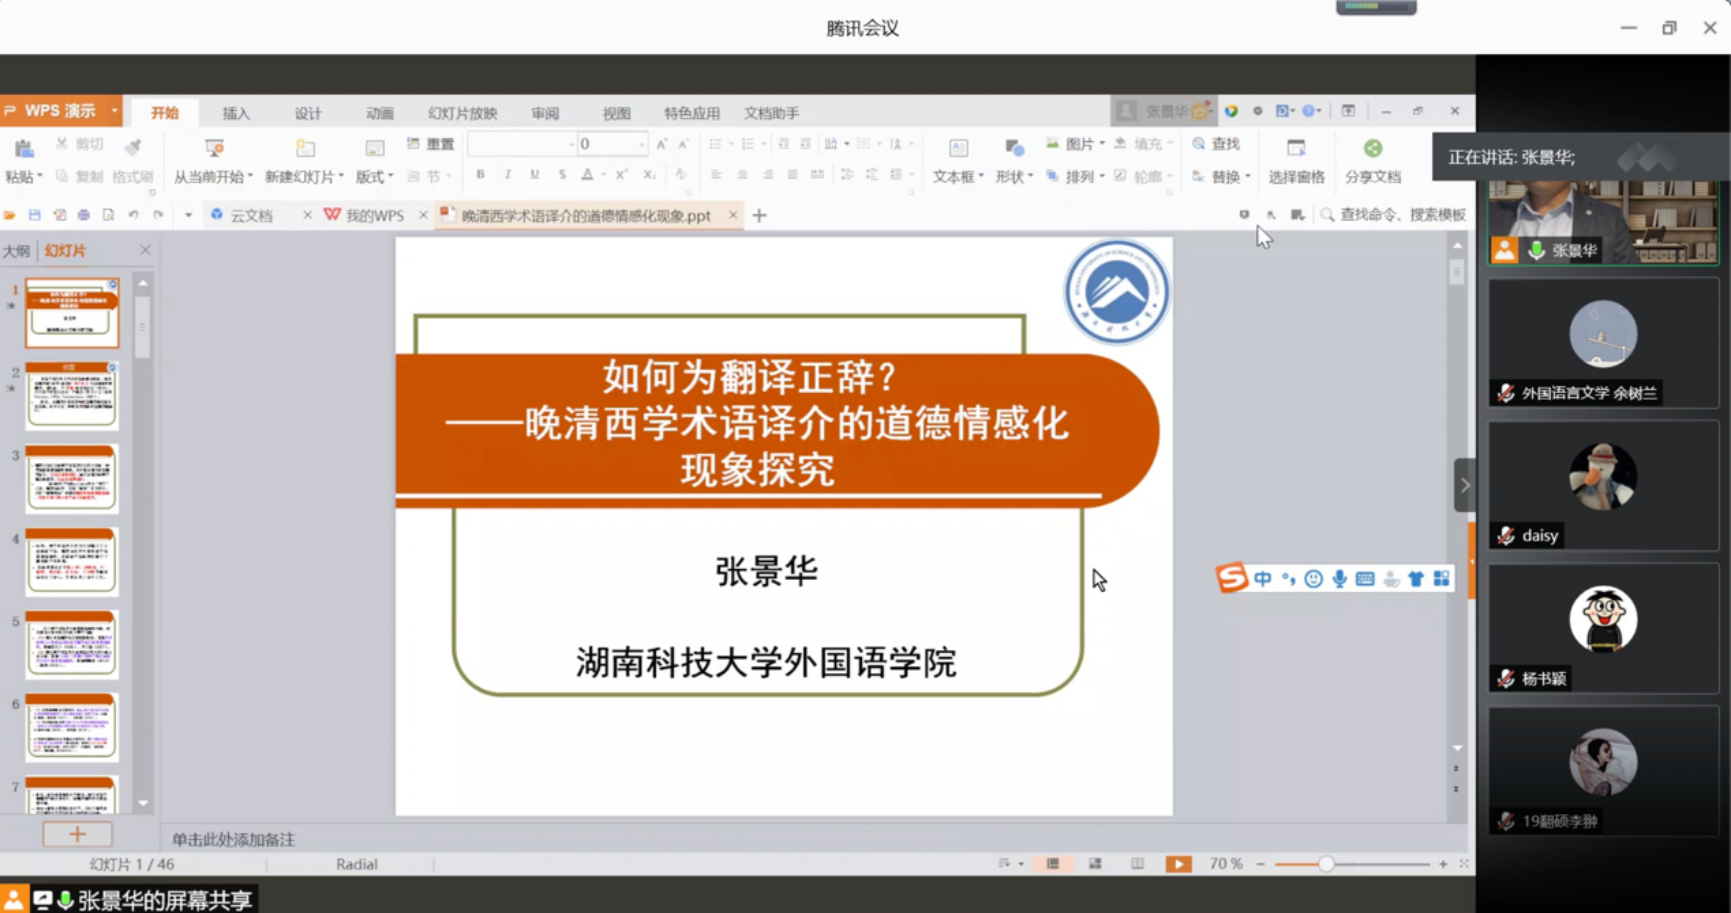This screenshot has width=1731, height=913.
Task: Select slide 3 thumbnail in the slide panel
Action: pyautogui.click(x=72, y=479)
